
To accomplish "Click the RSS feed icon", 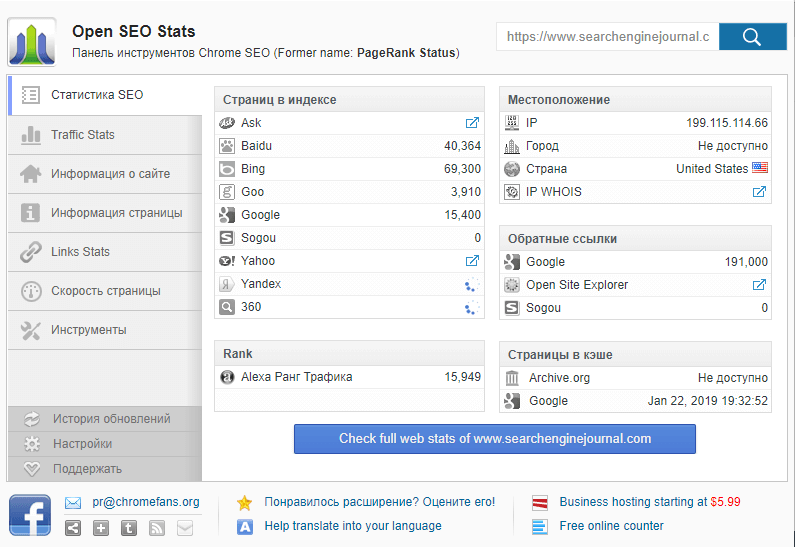I will point(157,528).
